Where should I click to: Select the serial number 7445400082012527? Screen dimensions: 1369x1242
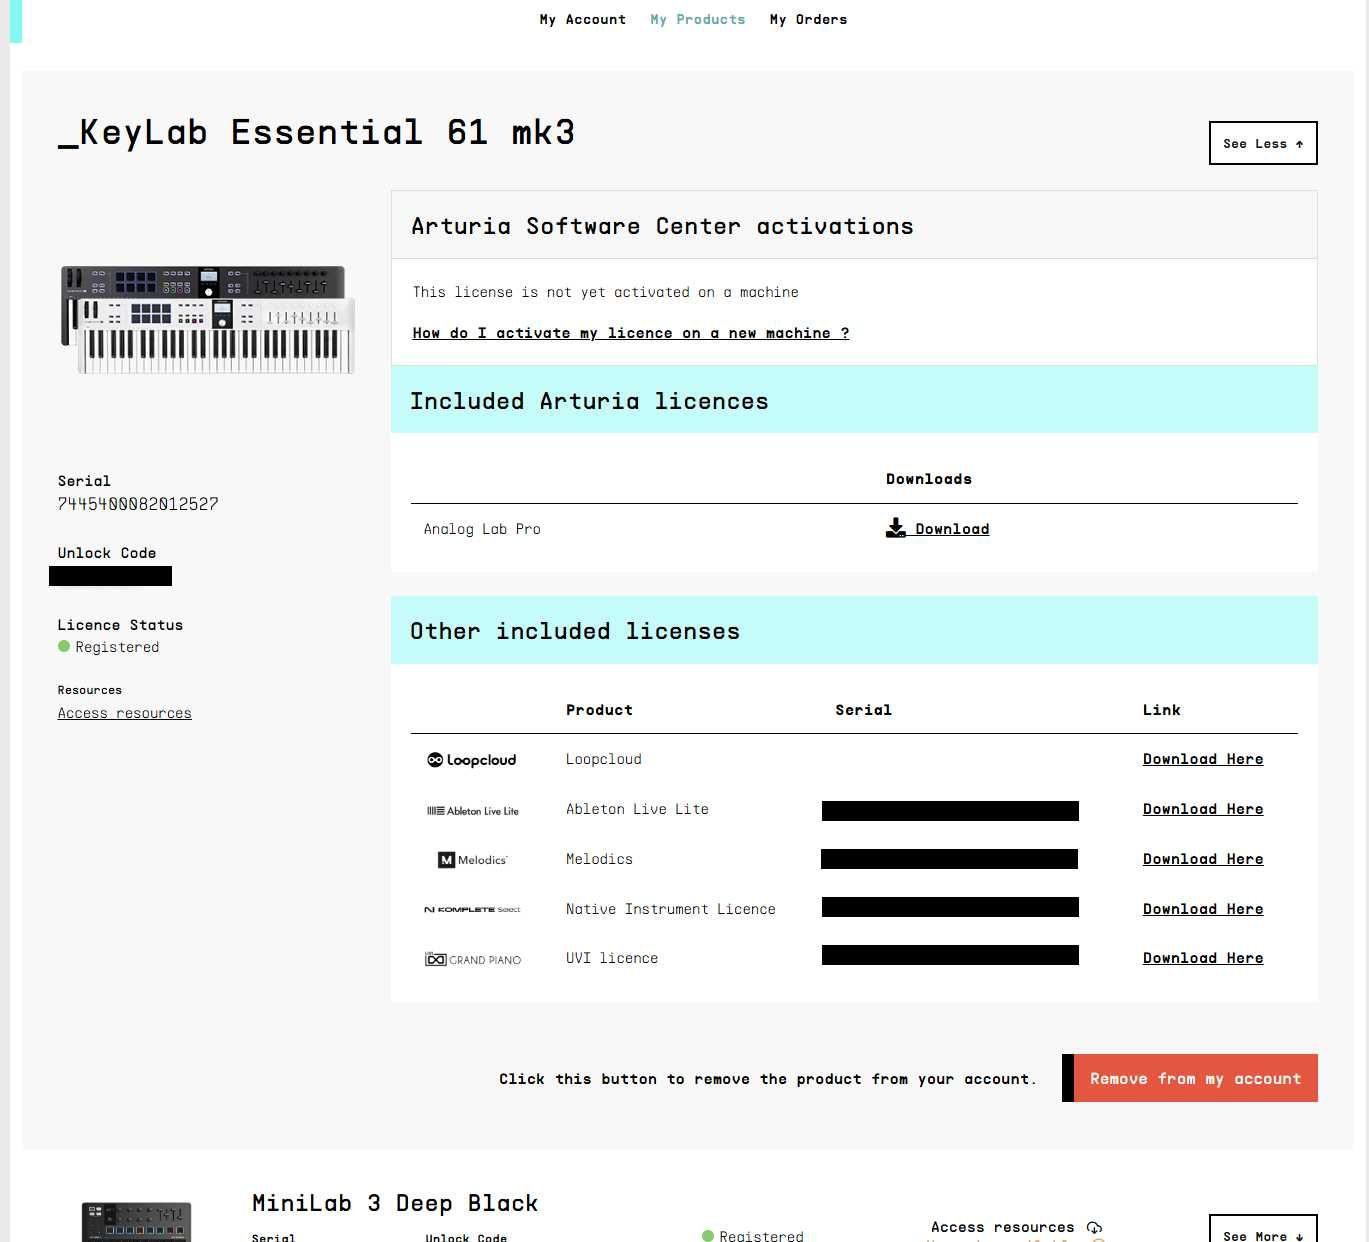(x=138, y=504)
